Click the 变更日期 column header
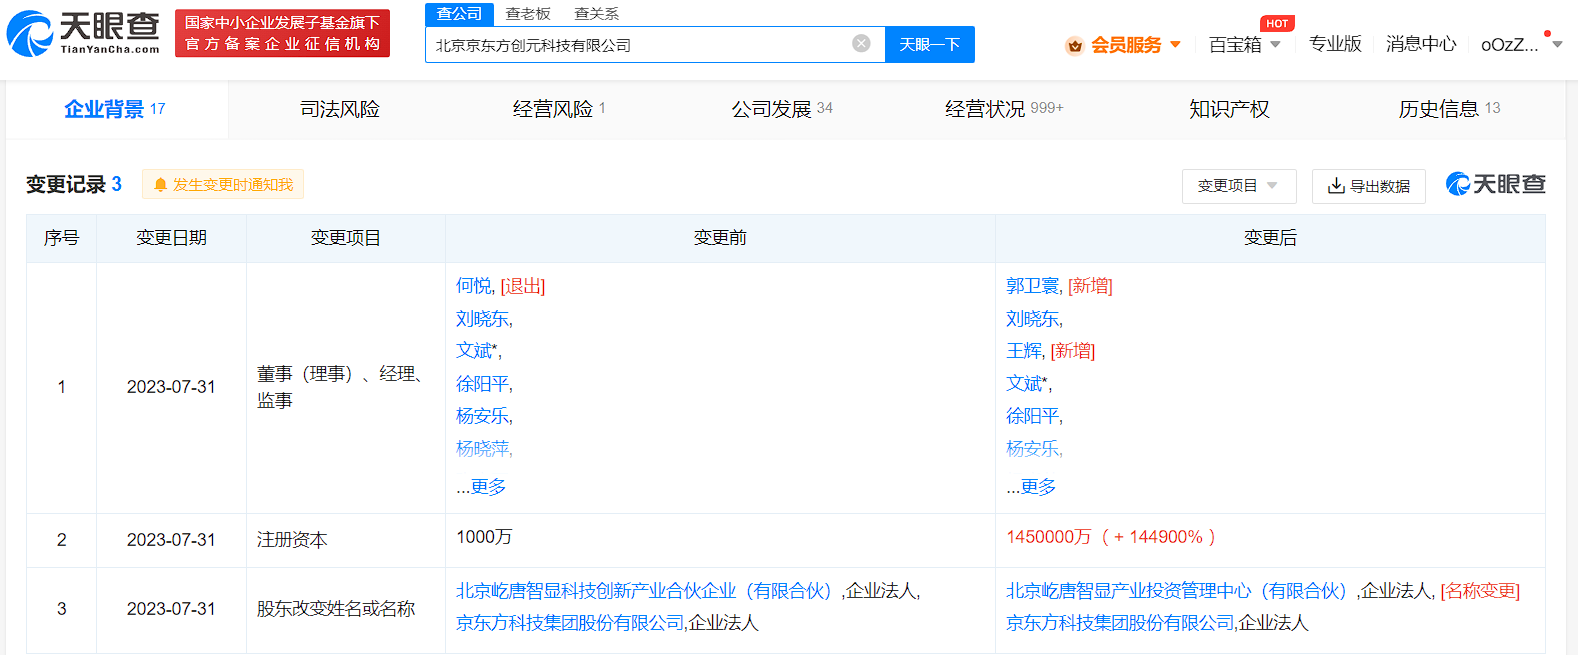This screenshot has width=1578, height=655. 171,238
